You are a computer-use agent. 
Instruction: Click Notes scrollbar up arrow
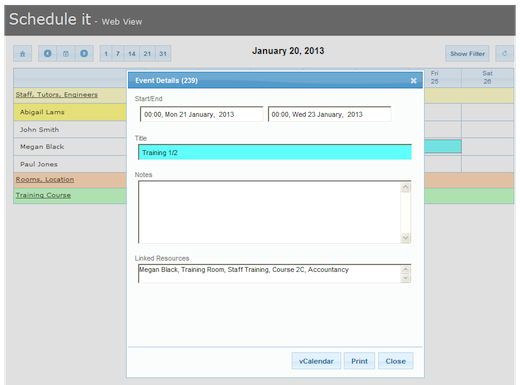point(405,187)
